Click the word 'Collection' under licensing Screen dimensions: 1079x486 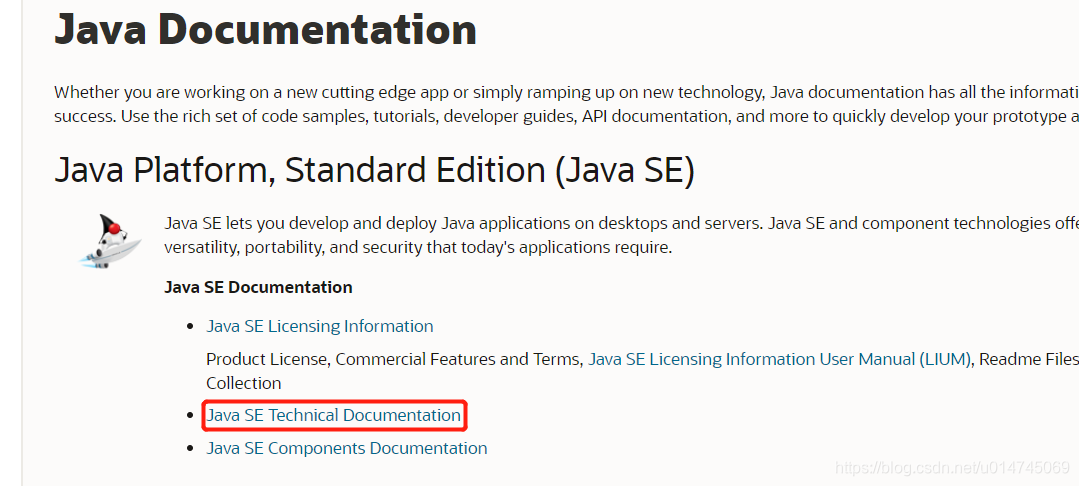tap(244, 383)
